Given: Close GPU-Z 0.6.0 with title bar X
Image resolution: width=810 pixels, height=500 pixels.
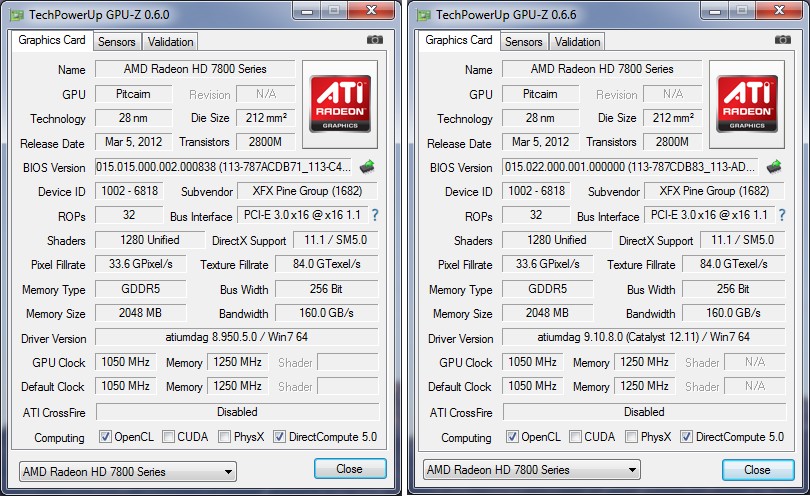Looking at the screenshot, I should pyautogui.click(x=371, y=10).
